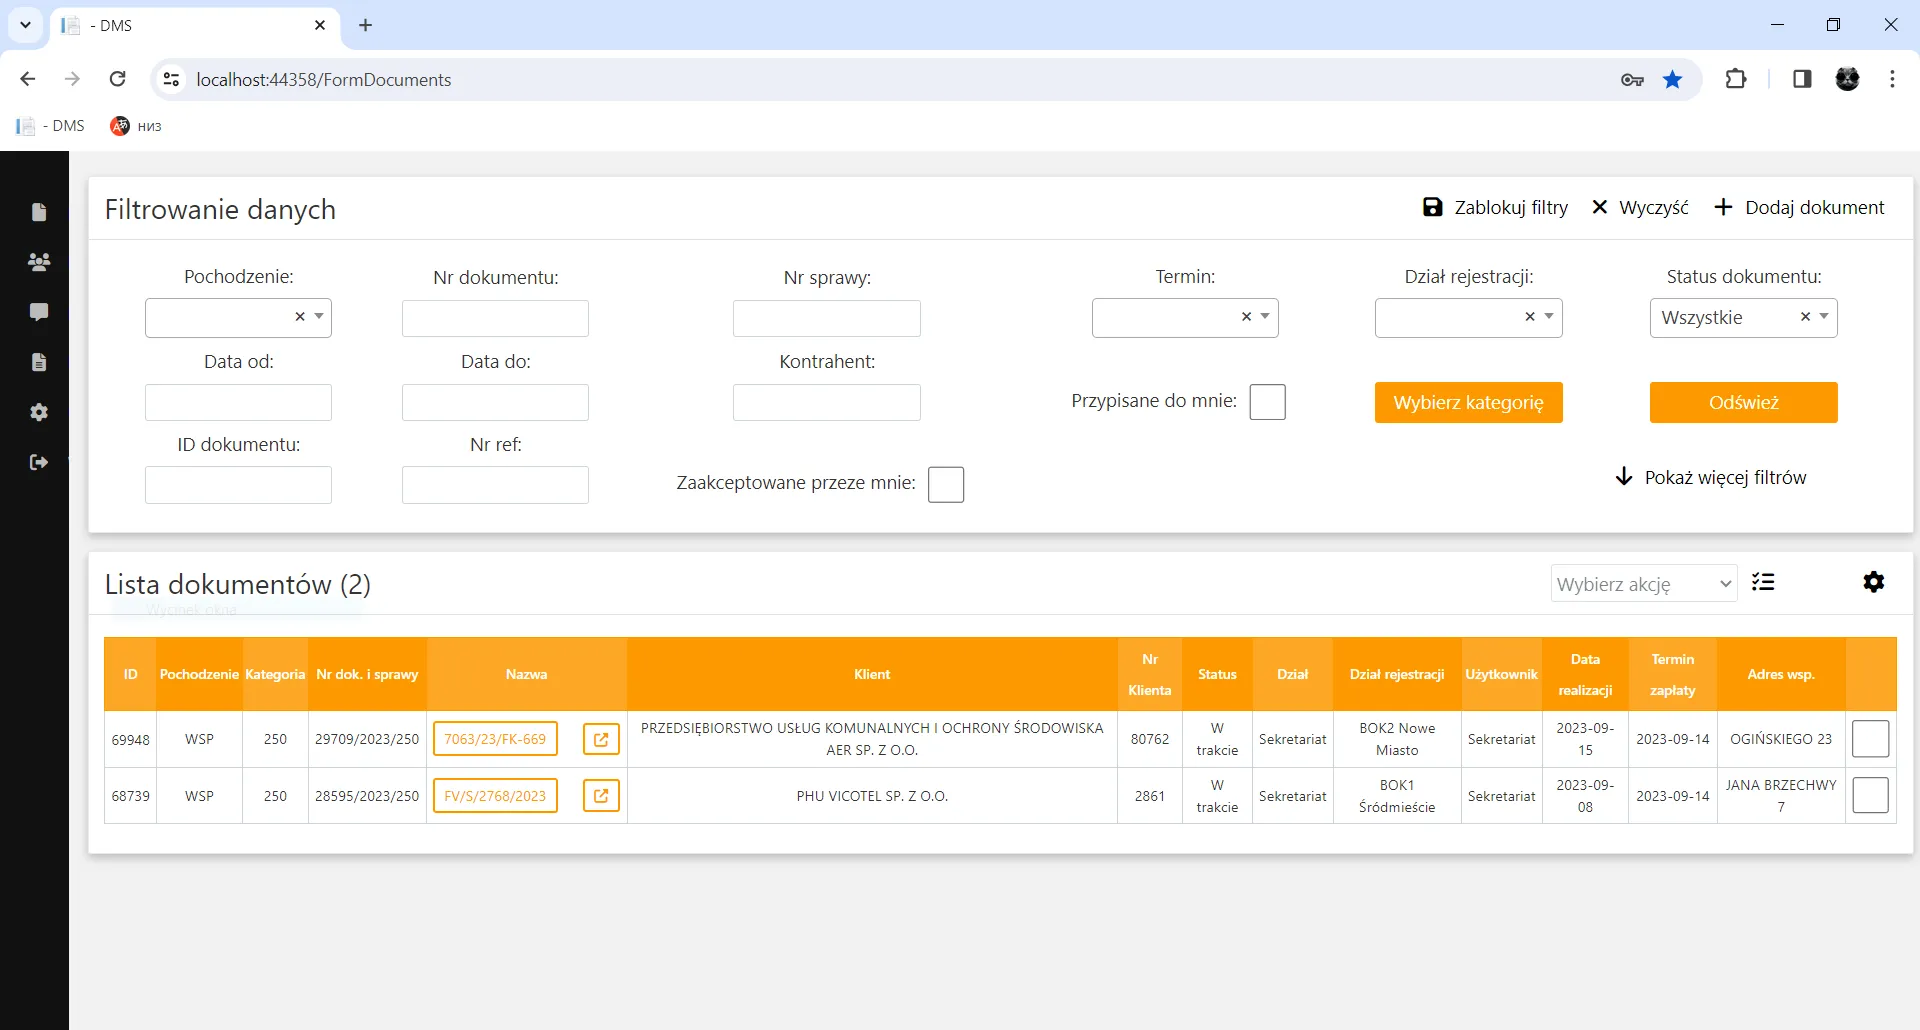Open browser extensions puzzle icon
The width and height of the screenshot is (1920, 1030).
[x=1736, y=79]
